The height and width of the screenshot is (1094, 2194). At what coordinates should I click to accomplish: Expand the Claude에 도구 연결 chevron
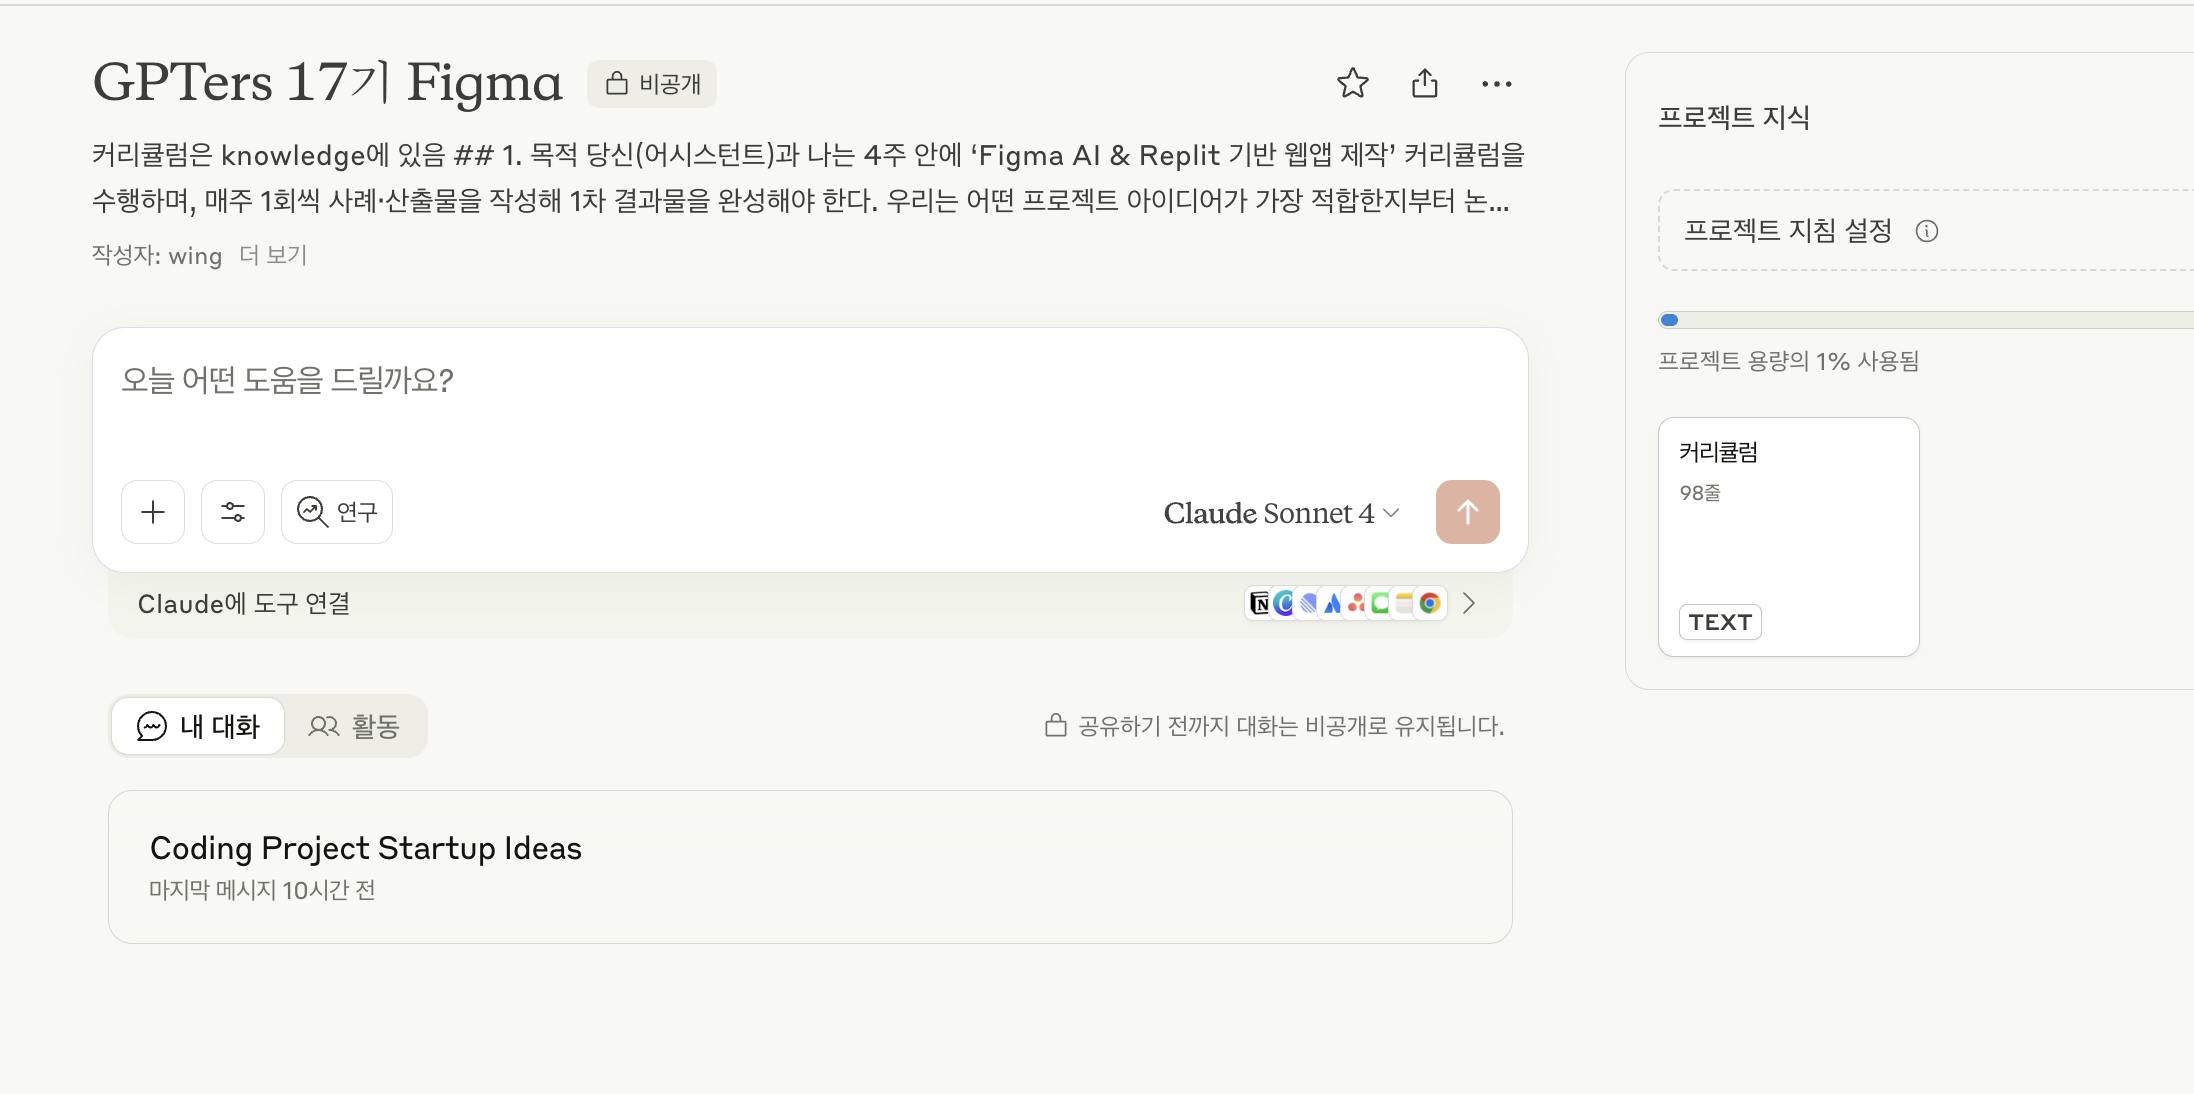coord(1468,603)
